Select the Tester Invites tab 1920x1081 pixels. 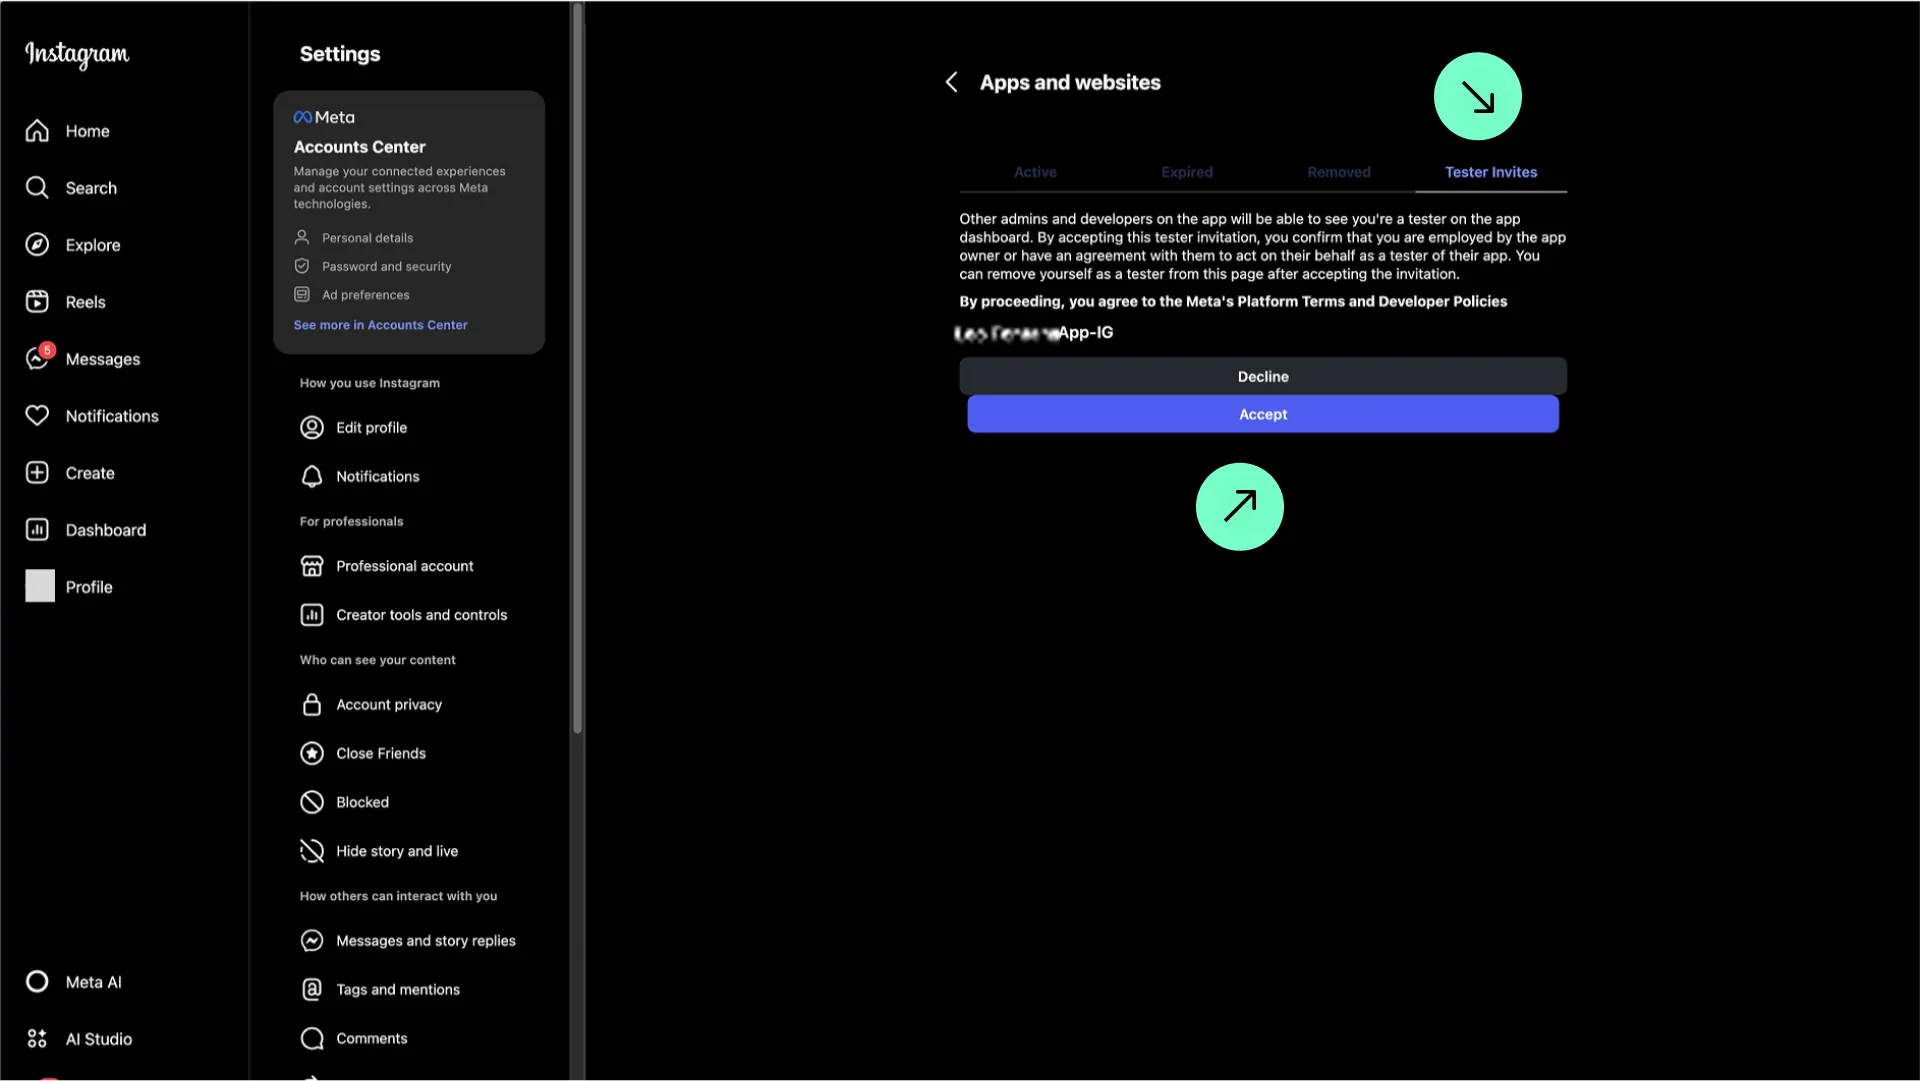click(1491, 172)
